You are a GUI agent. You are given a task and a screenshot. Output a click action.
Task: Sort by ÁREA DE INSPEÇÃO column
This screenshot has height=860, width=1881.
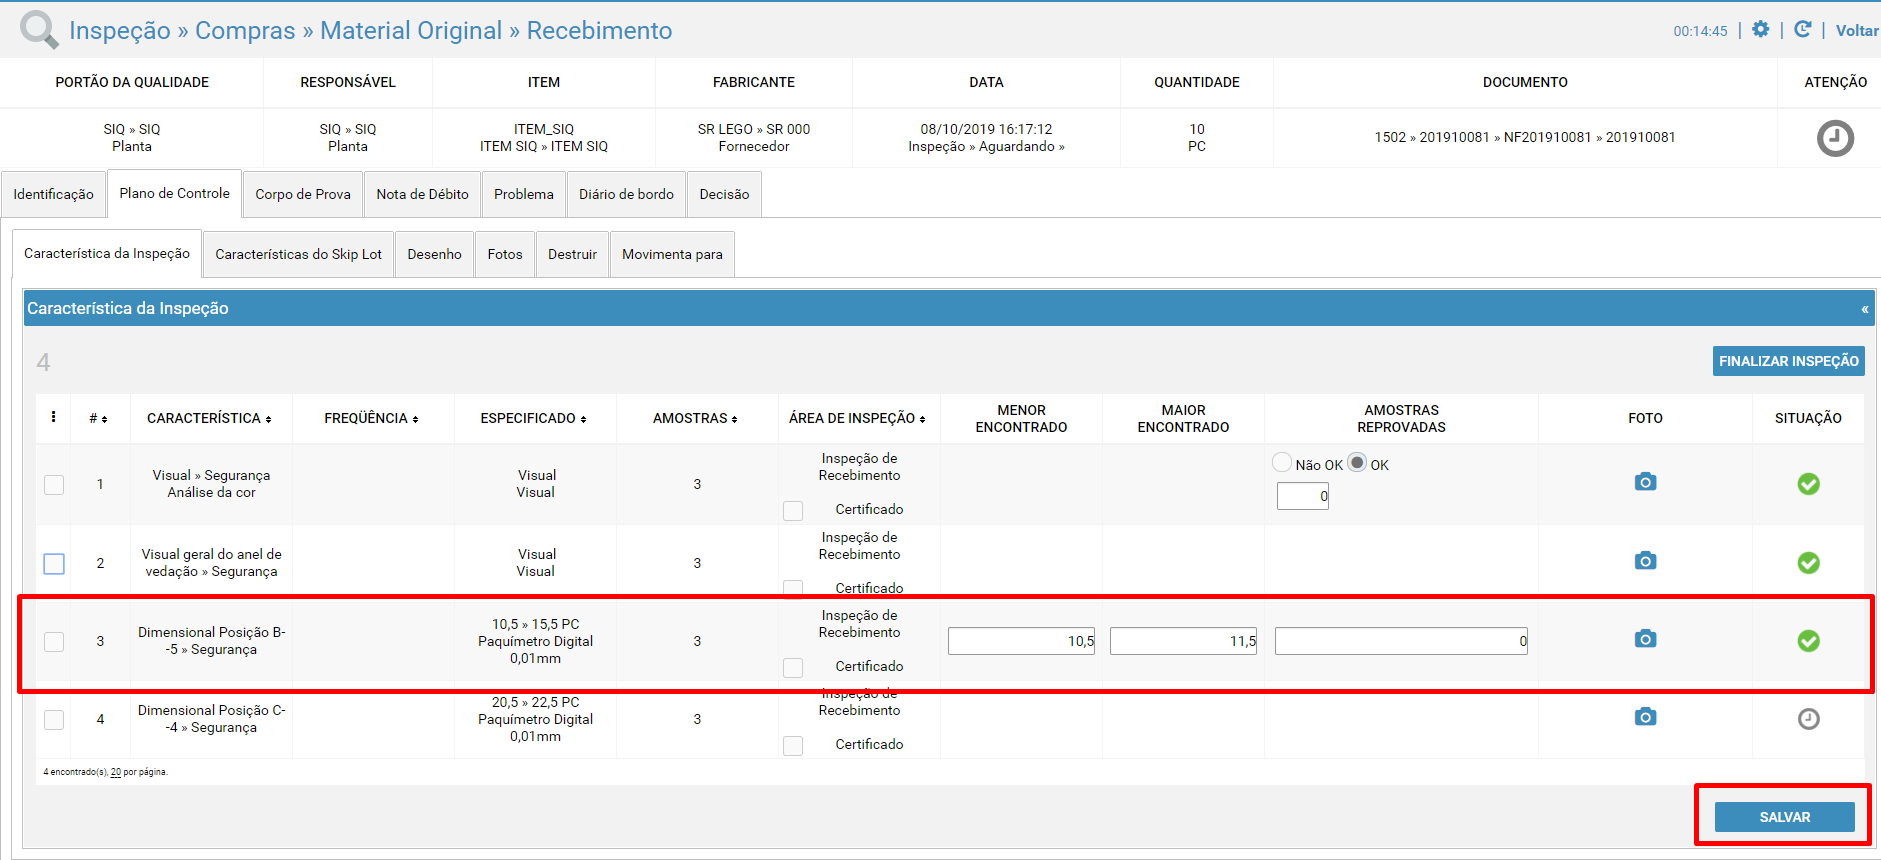(857, 418)
